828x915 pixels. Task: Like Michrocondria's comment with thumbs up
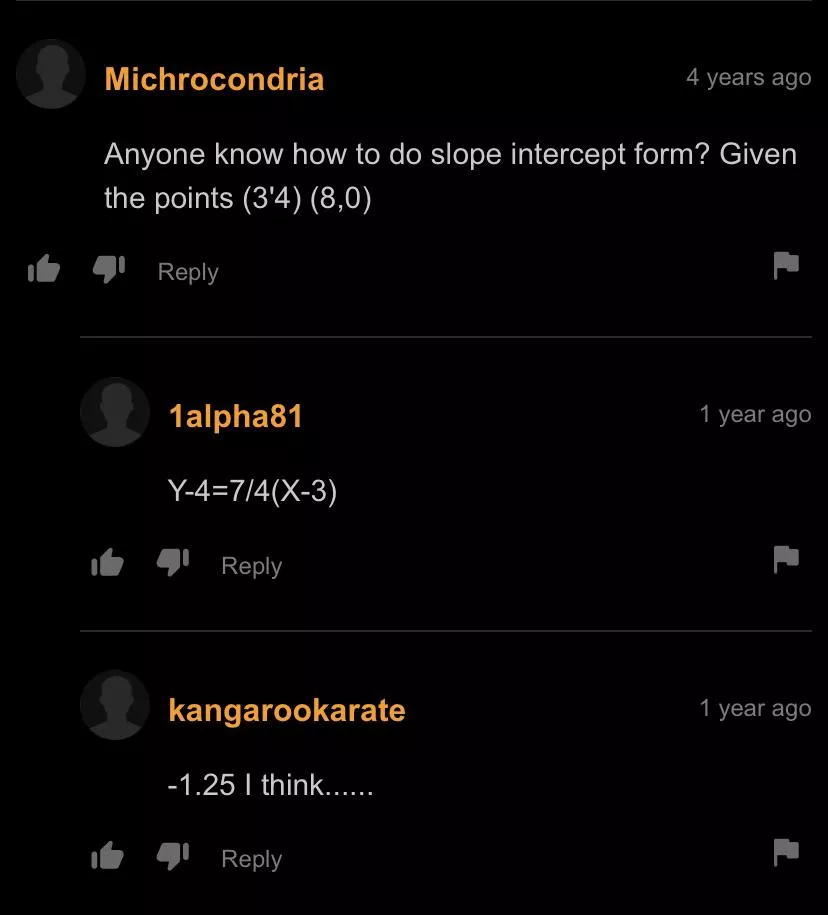coord(44,269)
